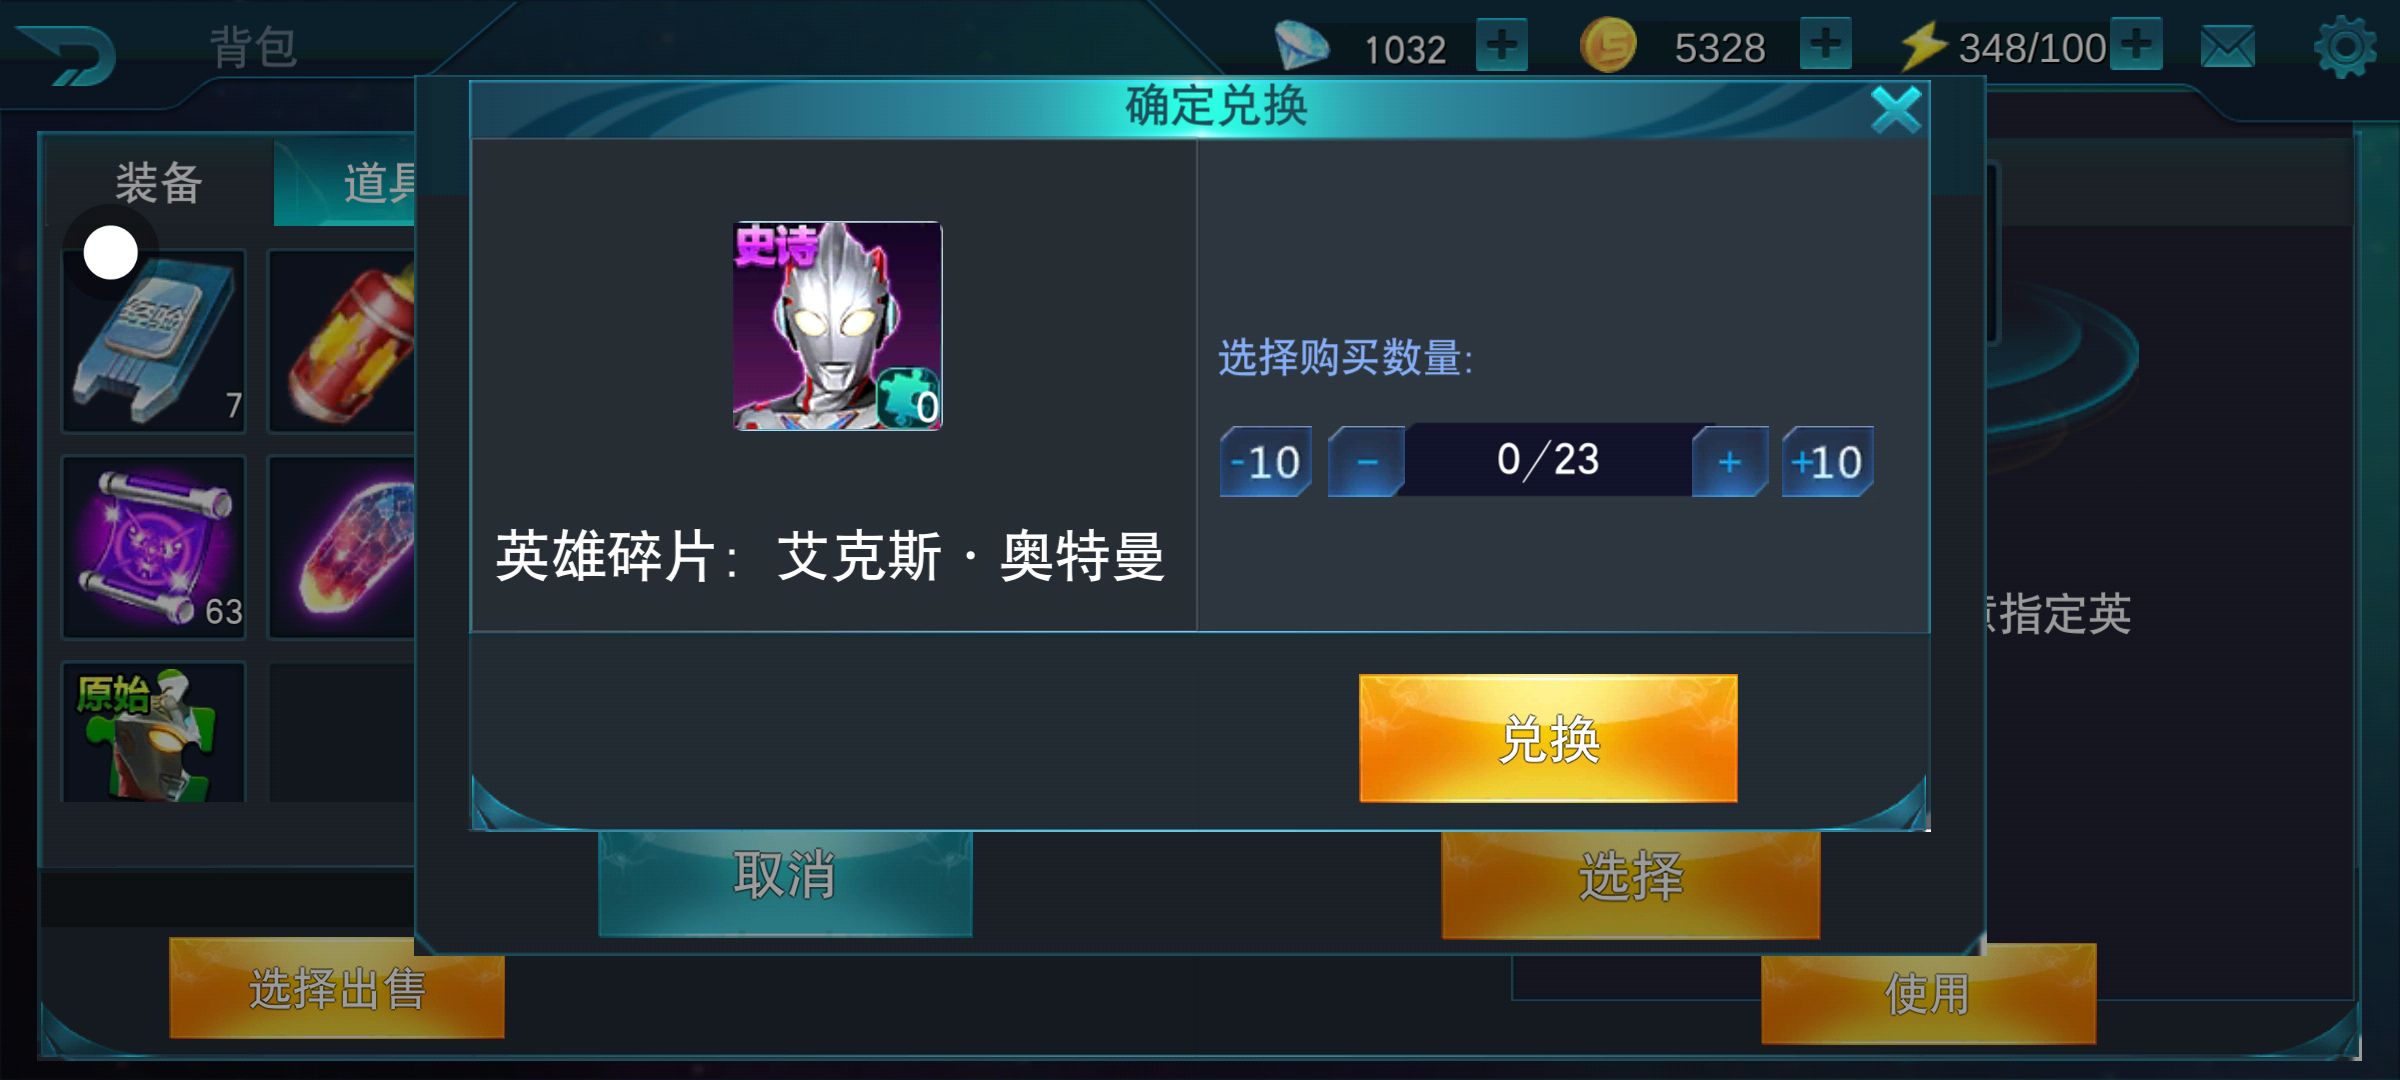Viewport: 2400px width, 1080px height.
Task: Open the settings gear icon
Action: [x=2345, y=47]
